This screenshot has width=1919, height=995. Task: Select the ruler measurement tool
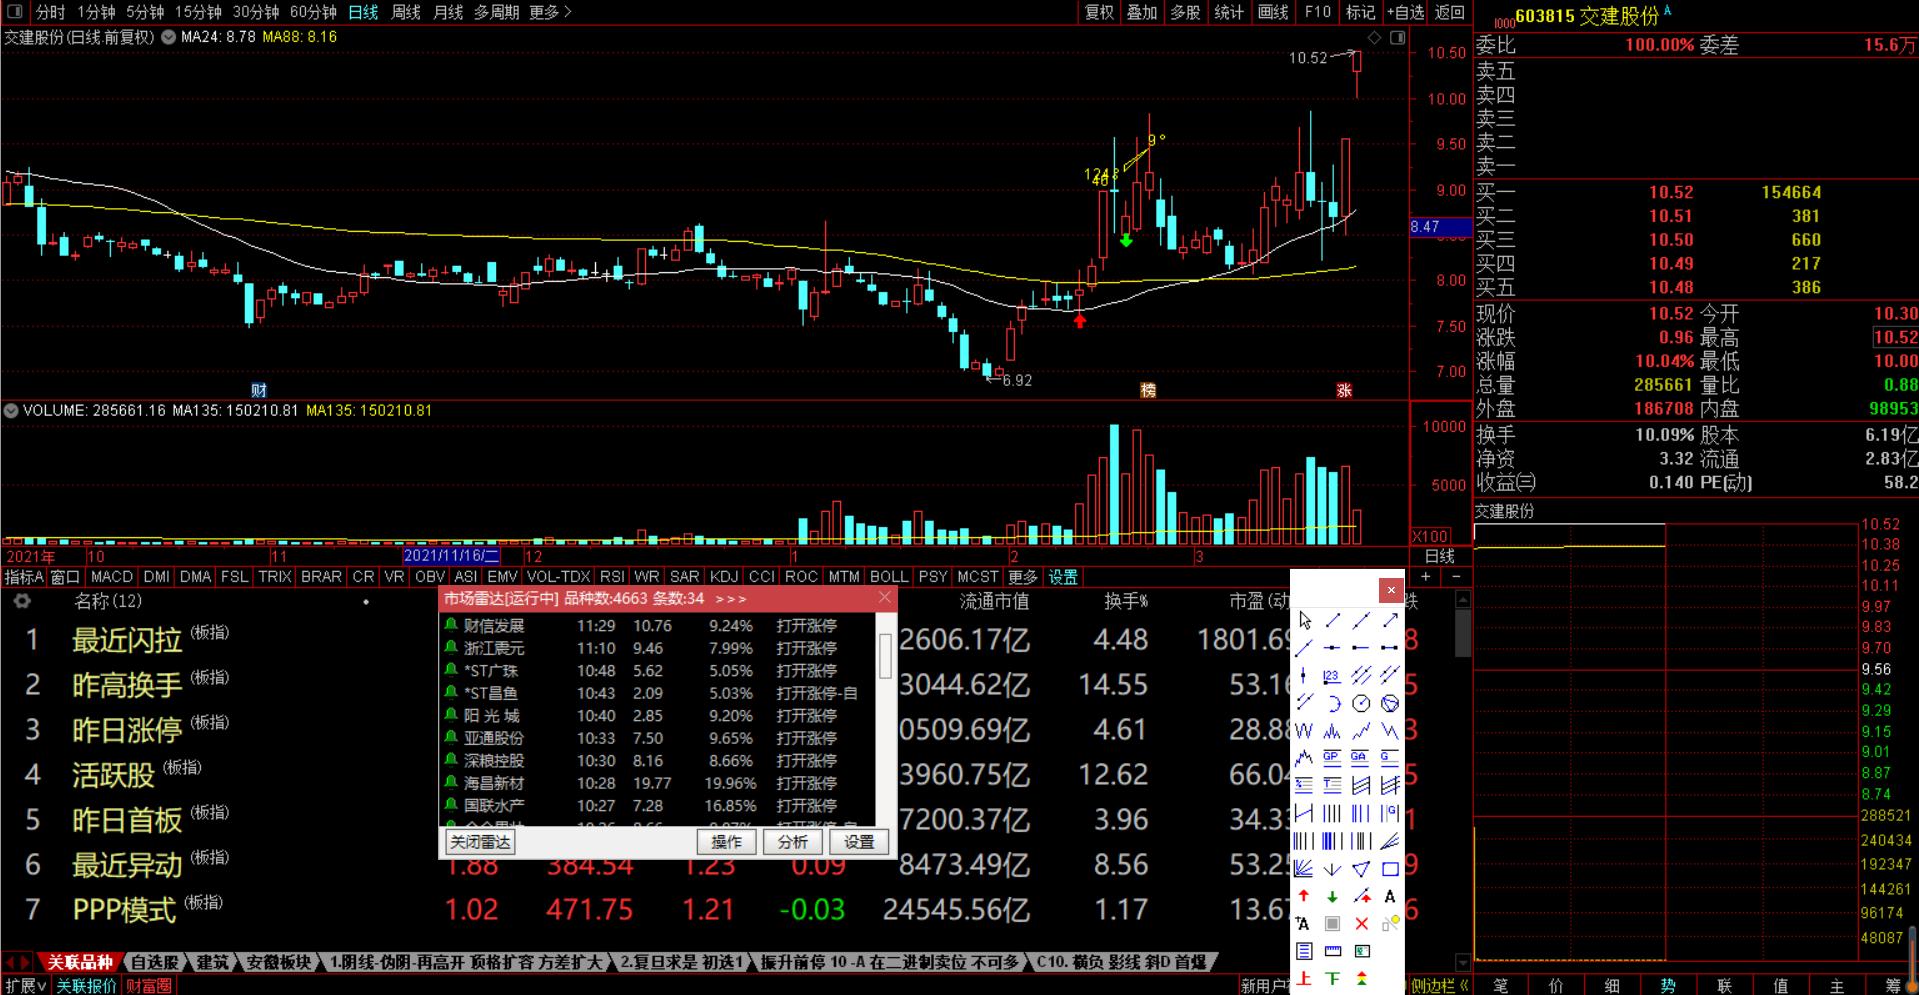[x=1332, y=951]
